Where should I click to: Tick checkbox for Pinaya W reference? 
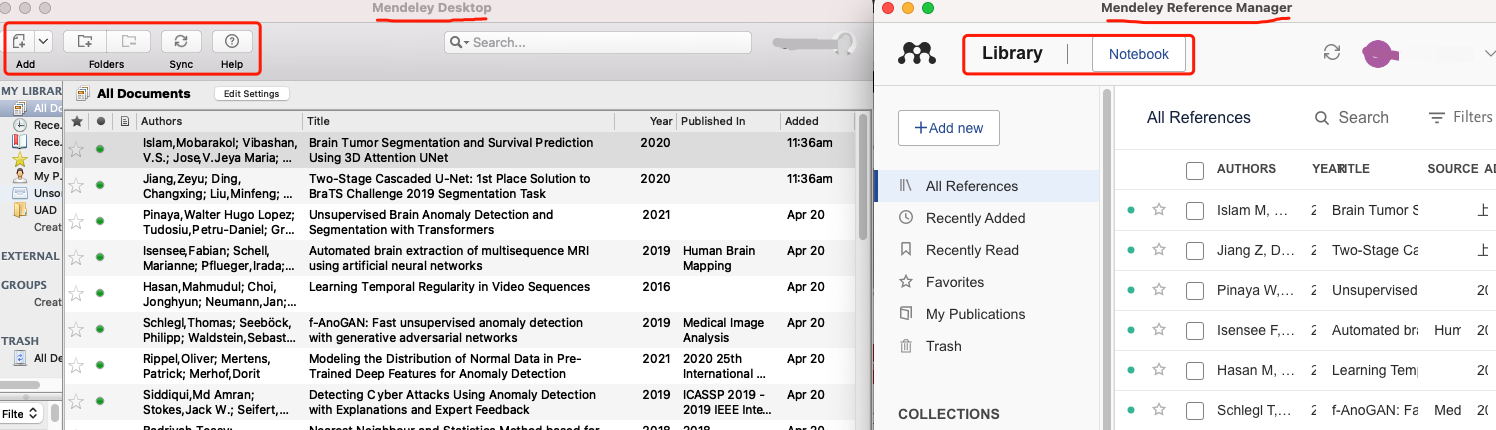pyautogui.click(x=1195, y=291)
